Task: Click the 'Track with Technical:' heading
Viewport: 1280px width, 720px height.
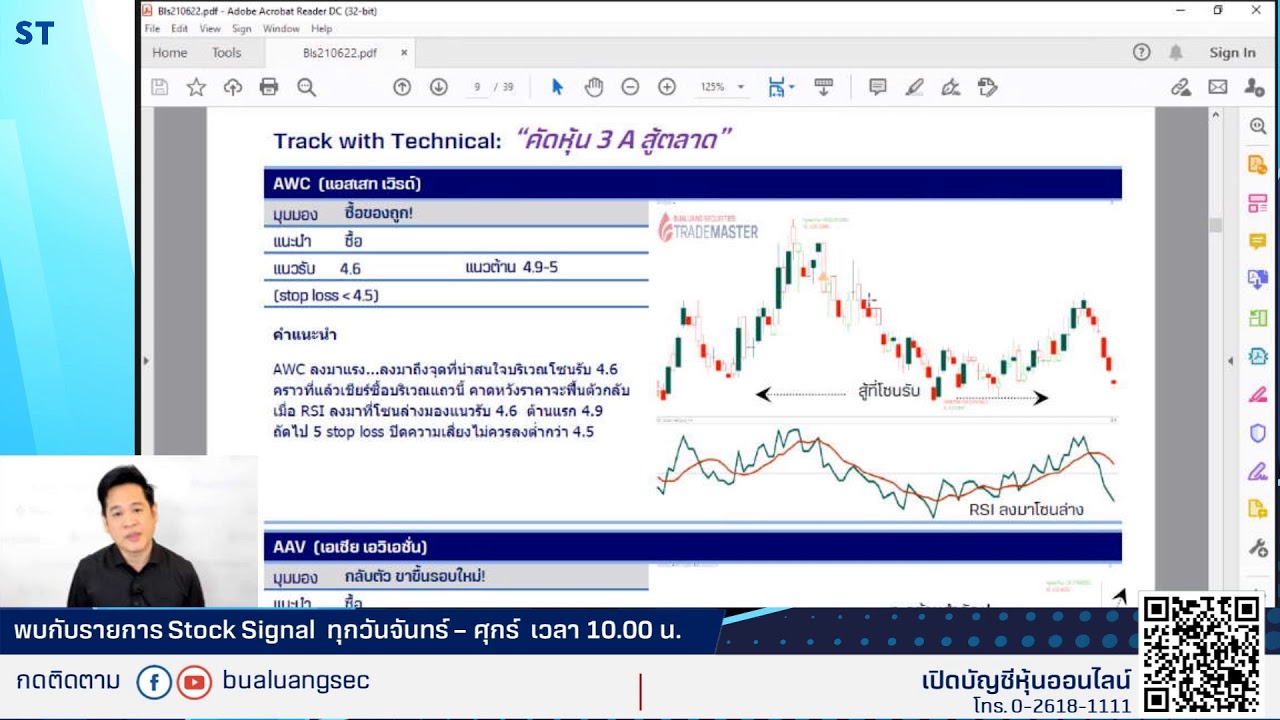Action: coord(387,141)
